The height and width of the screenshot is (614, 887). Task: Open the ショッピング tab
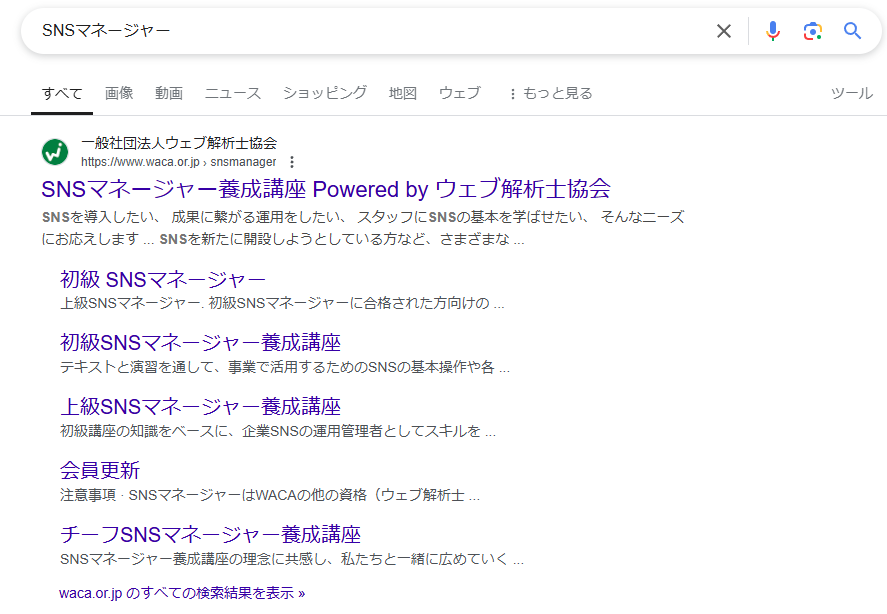[325, 93]
